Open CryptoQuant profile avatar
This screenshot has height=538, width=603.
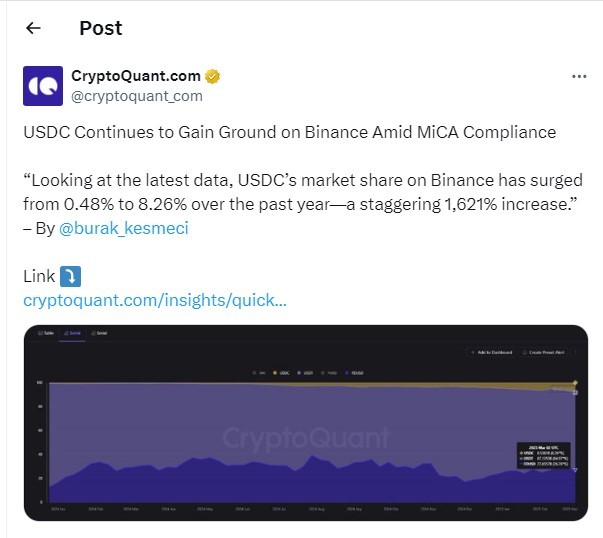pyautogui.click(x=43, y=86)
